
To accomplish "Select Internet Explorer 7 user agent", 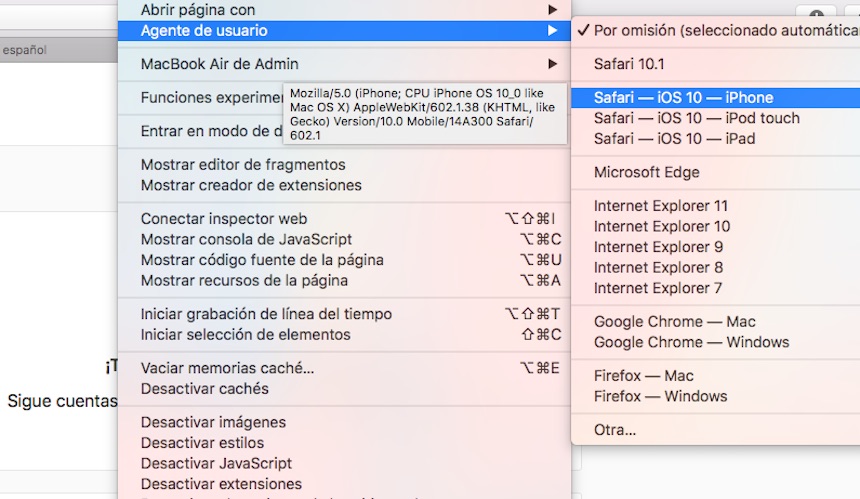I will coord(657,288).
